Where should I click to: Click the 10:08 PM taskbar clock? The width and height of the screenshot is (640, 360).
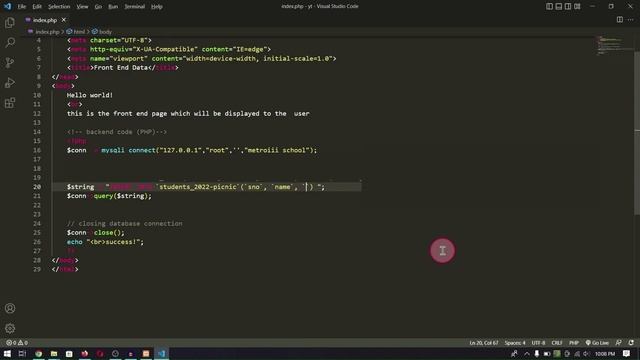pyautogui.click(x=605, y=354)
